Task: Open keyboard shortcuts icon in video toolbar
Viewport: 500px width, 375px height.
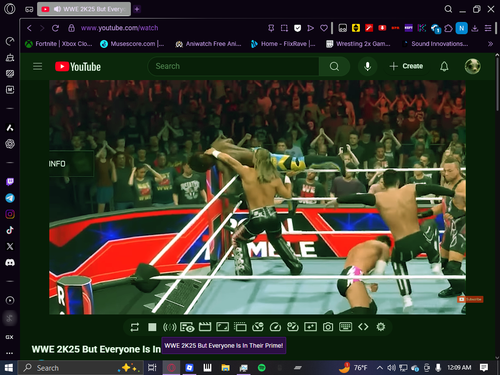Action: pyautogui.click(x=345, y=327)
